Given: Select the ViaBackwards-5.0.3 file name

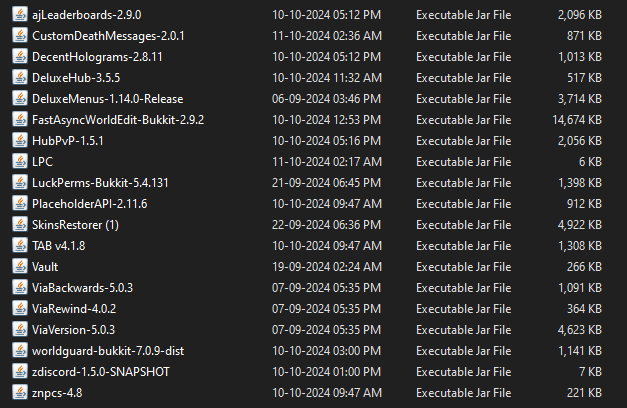Looking at the screenshot, I should 82,287.
